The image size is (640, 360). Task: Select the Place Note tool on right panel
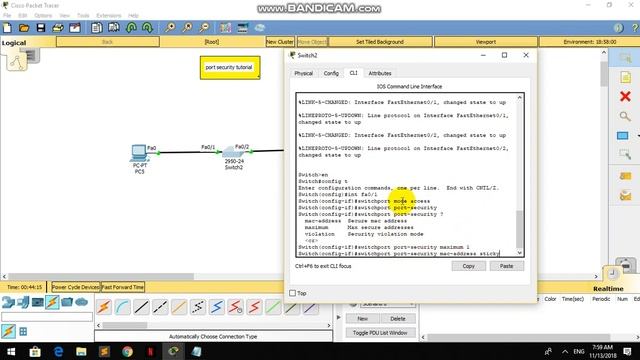[625, 77]
